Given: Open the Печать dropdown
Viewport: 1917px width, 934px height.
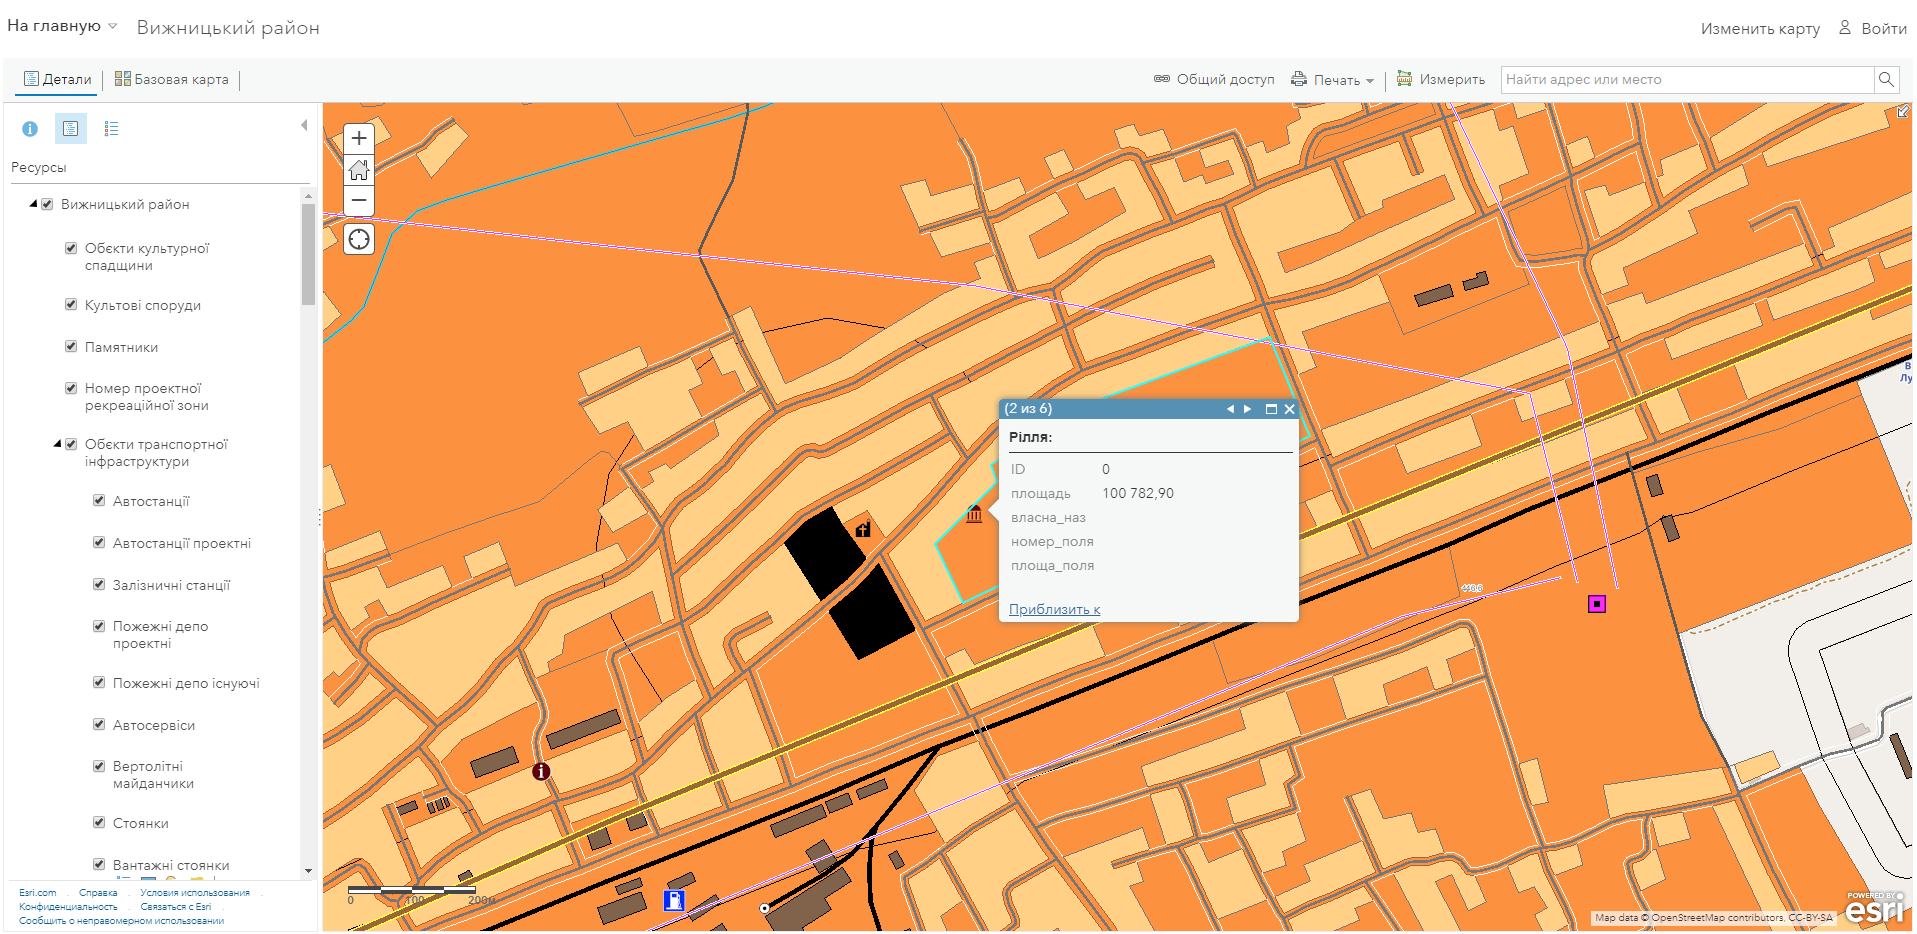Looking at the screenshot, I should (x=1333, y=79).
